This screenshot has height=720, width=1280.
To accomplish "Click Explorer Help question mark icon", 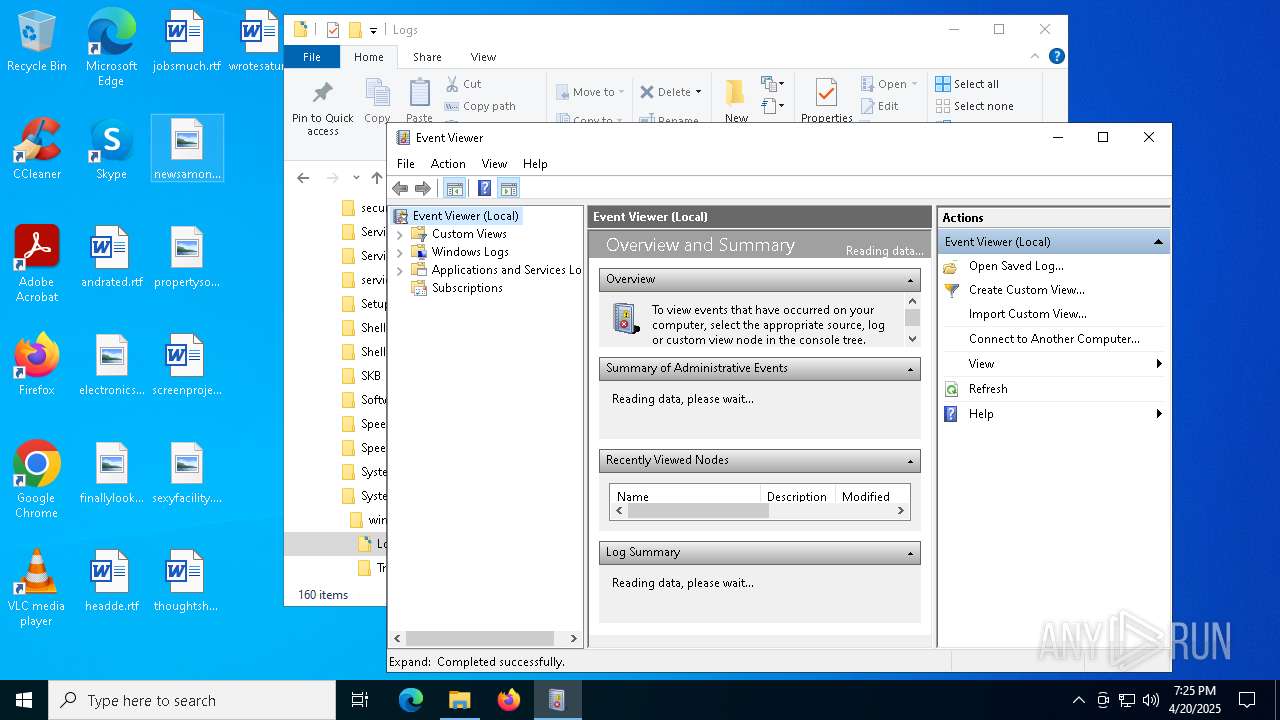I will pos(1057,57).
